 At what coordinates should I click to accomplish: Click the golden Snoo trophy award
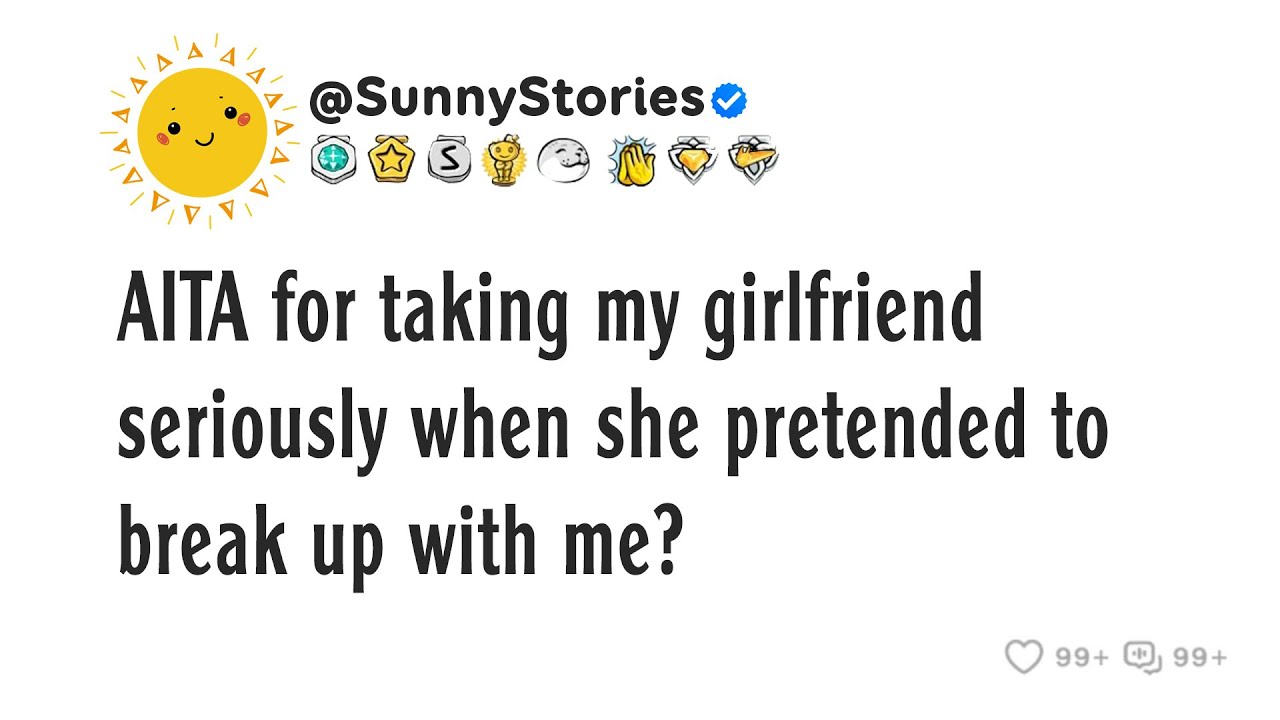click(505, 160)
